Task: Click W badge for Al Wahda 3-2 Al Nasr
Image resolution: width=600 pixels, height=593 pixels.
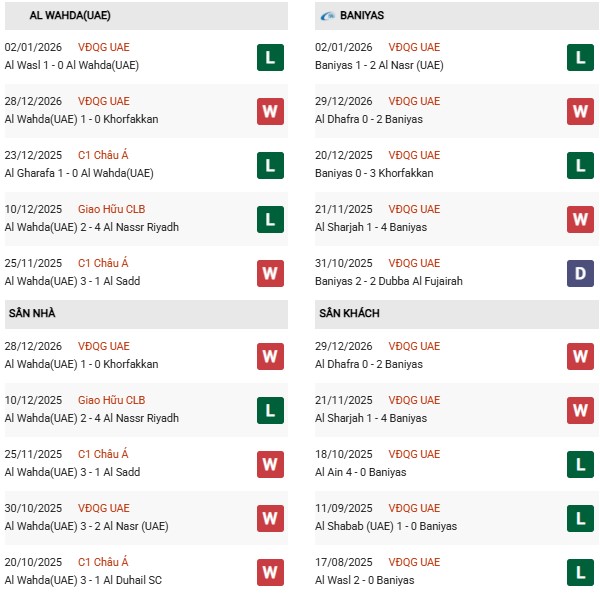Action: click(270, 518)
